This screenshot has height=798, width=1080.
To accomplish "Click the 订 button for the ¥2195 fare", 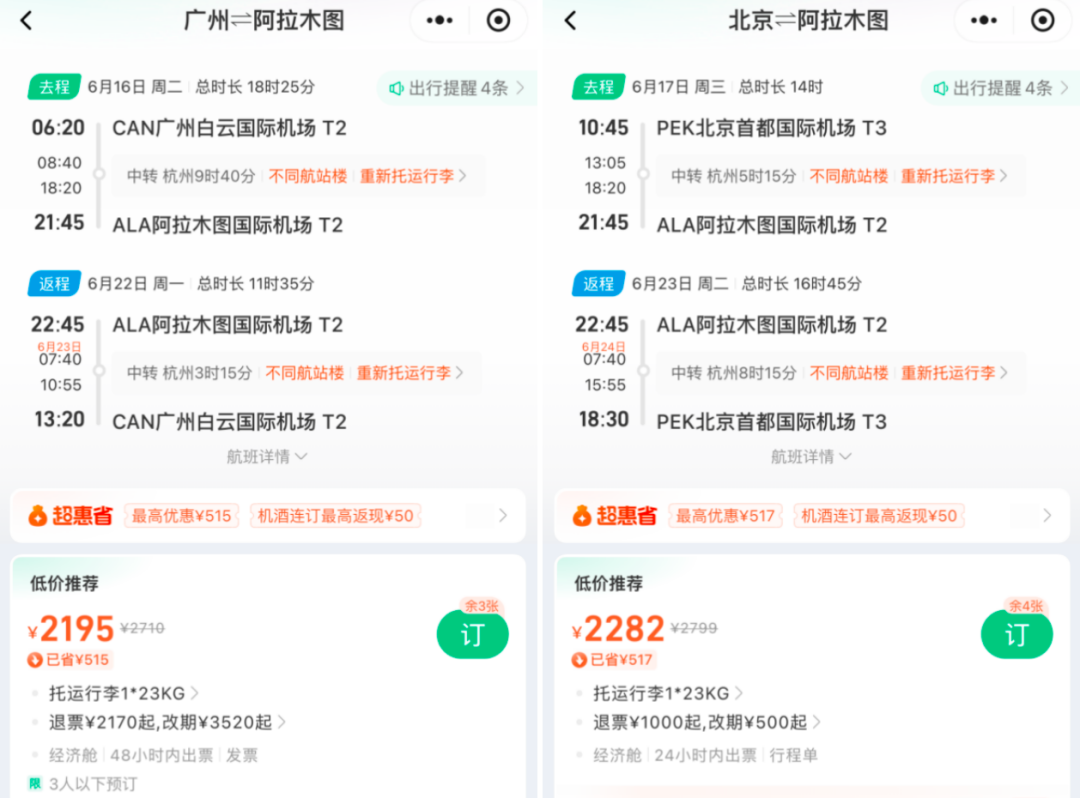I will coord(472,634).
